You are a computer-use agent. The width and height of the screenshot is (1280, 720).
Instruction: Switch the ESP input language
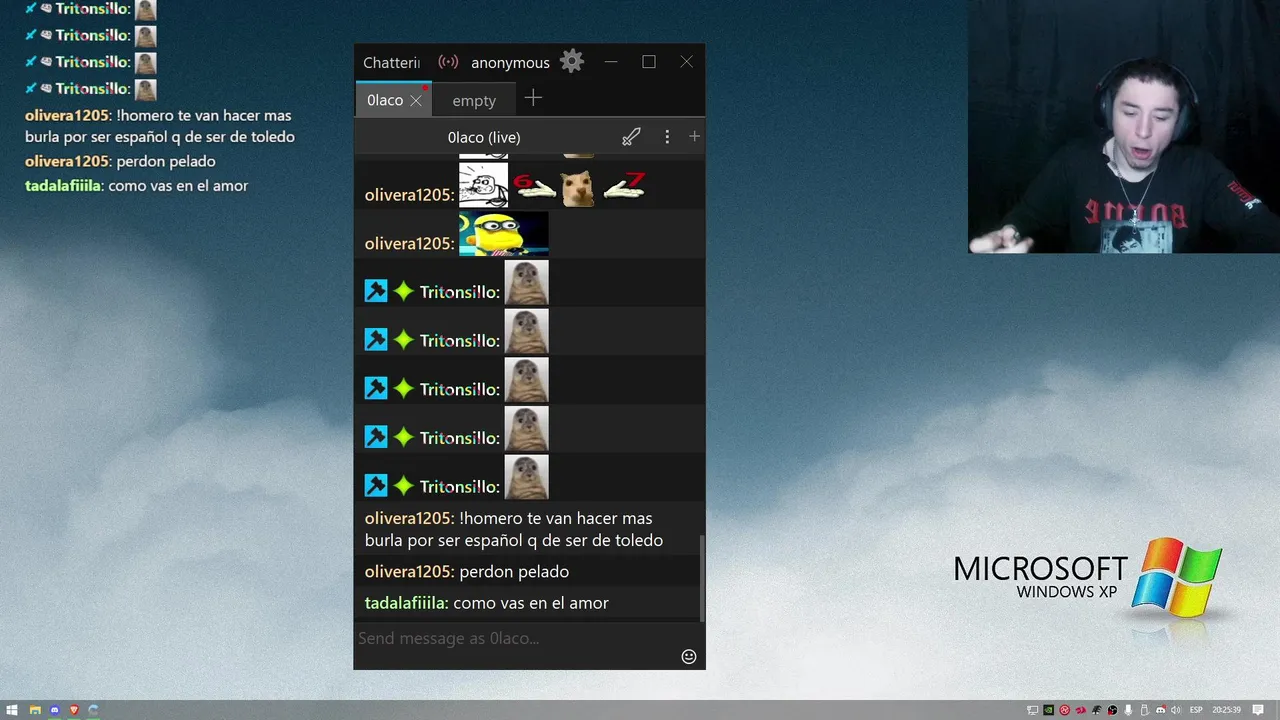coord(1196,710)
